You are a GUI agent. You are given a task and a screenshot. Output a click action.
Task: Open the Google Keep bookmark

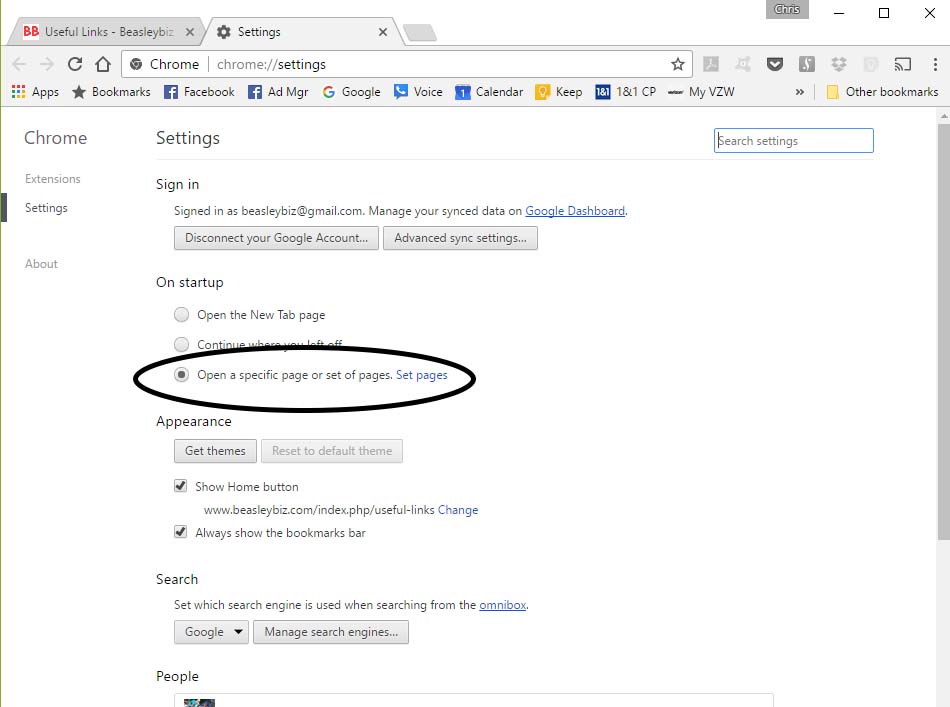tap(558, 91)
